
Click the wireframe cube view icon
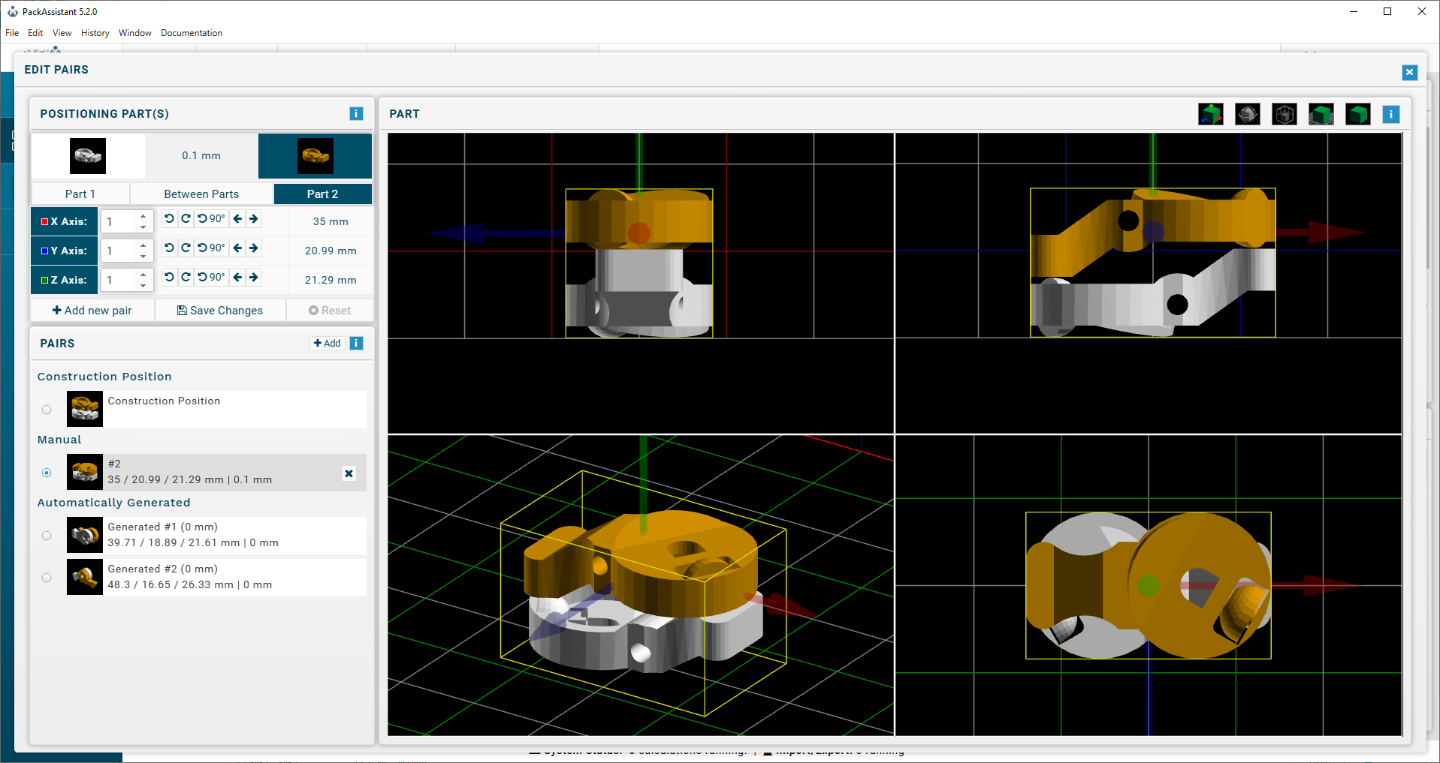1284,114
